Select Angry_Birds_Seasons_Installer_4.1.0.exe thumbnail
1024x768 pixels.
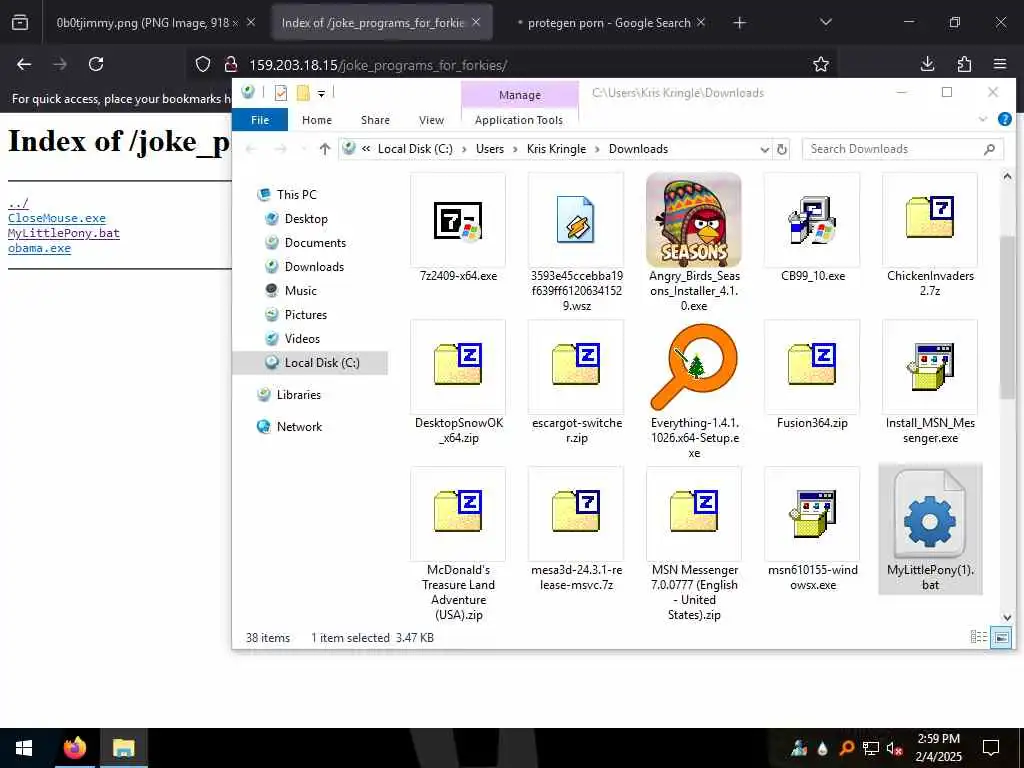[694, 221]
